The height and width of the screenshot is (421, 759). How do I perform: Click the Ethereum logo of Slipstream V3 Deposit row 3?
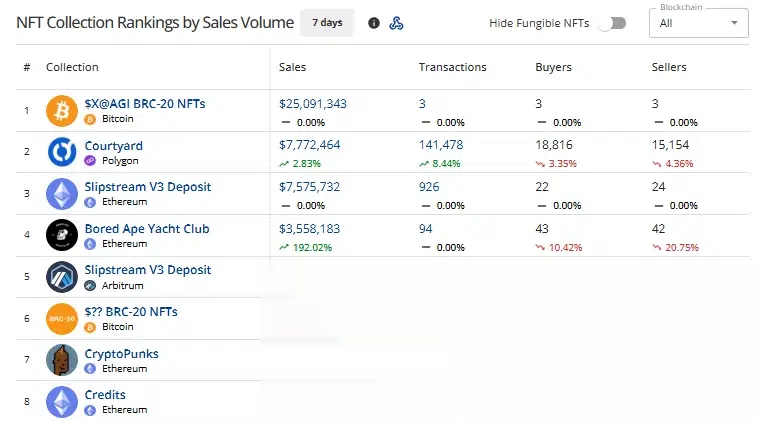coord(62,194)
